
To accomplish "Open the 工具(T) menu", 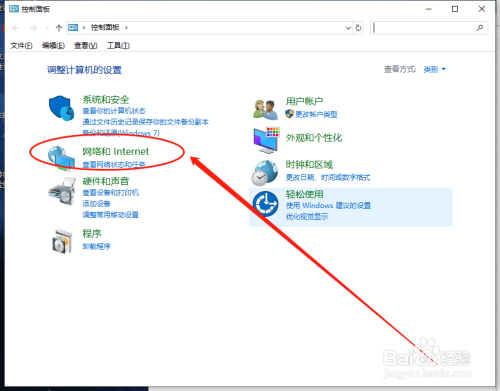I will [x=118, y=46].
